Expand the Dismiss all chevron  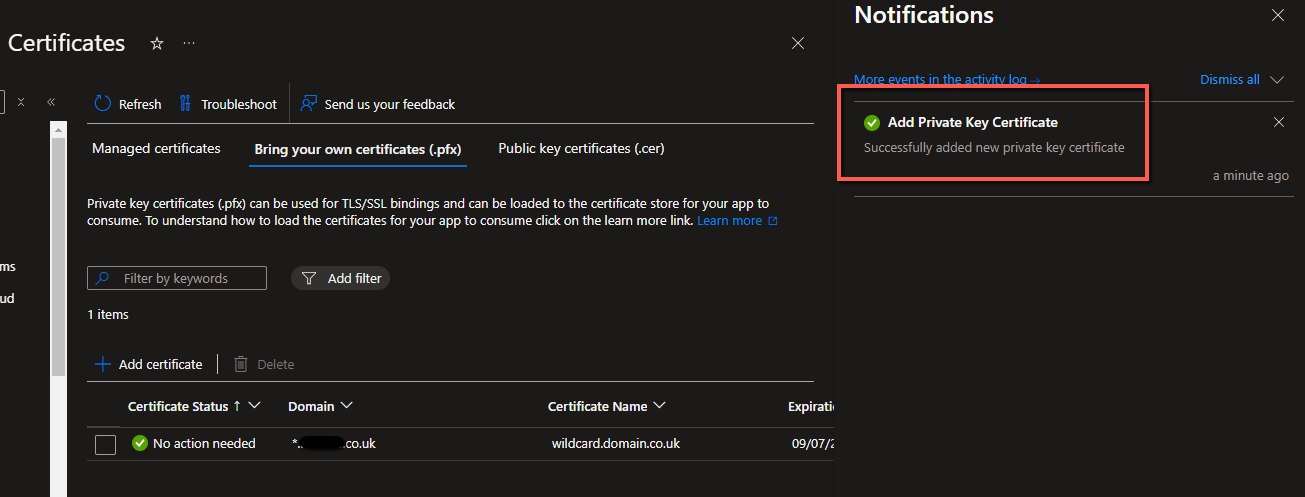1277,80
